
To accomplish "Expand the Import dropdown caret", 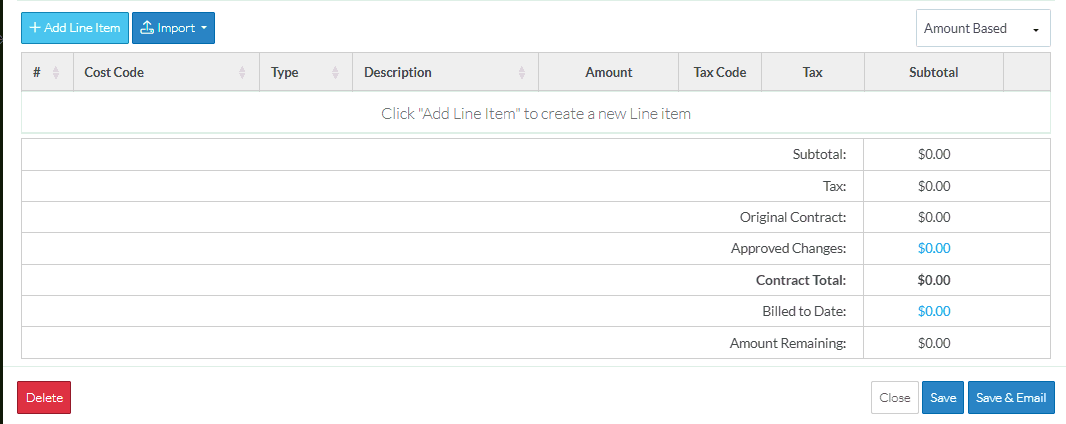I will pyautogui.click(x=203, y=28).
